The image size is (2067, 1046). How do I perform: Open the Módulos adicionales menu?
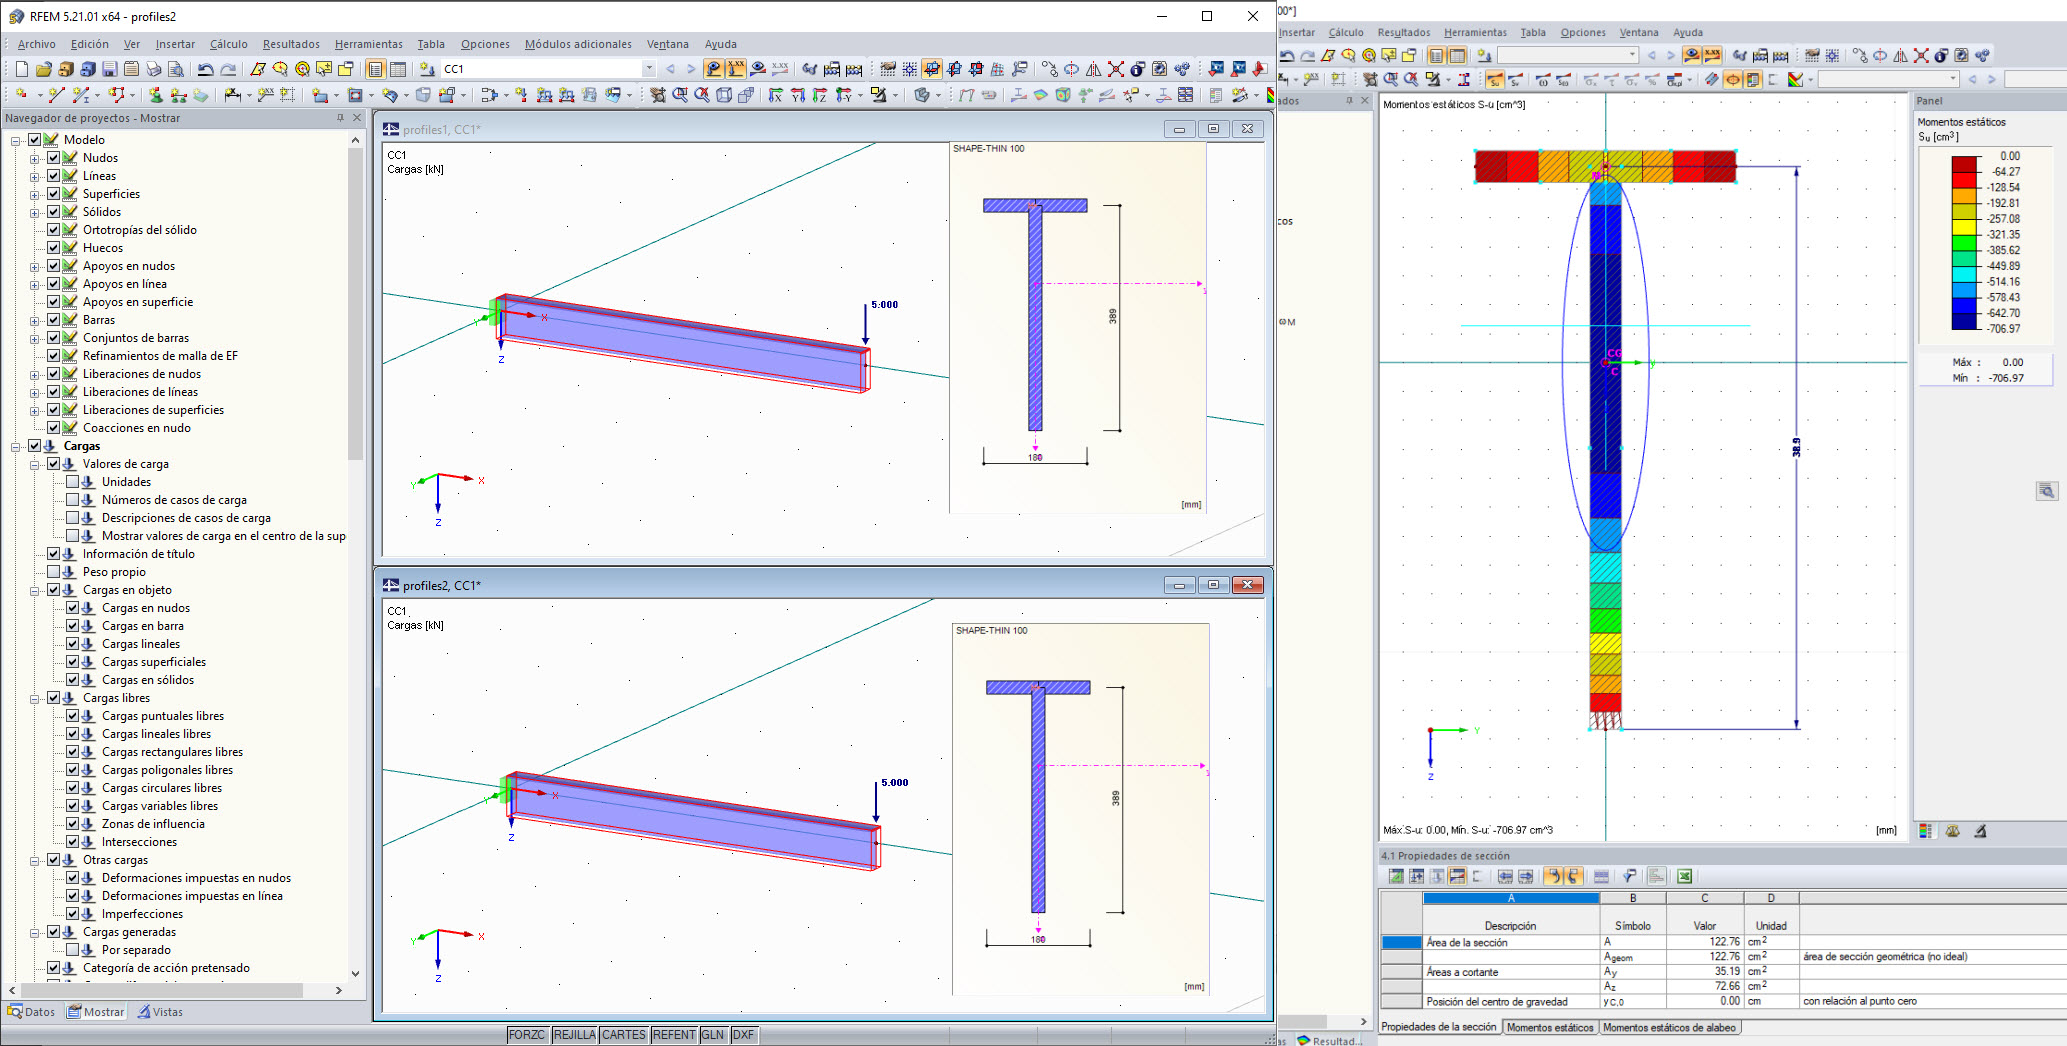tap(578, 44)
